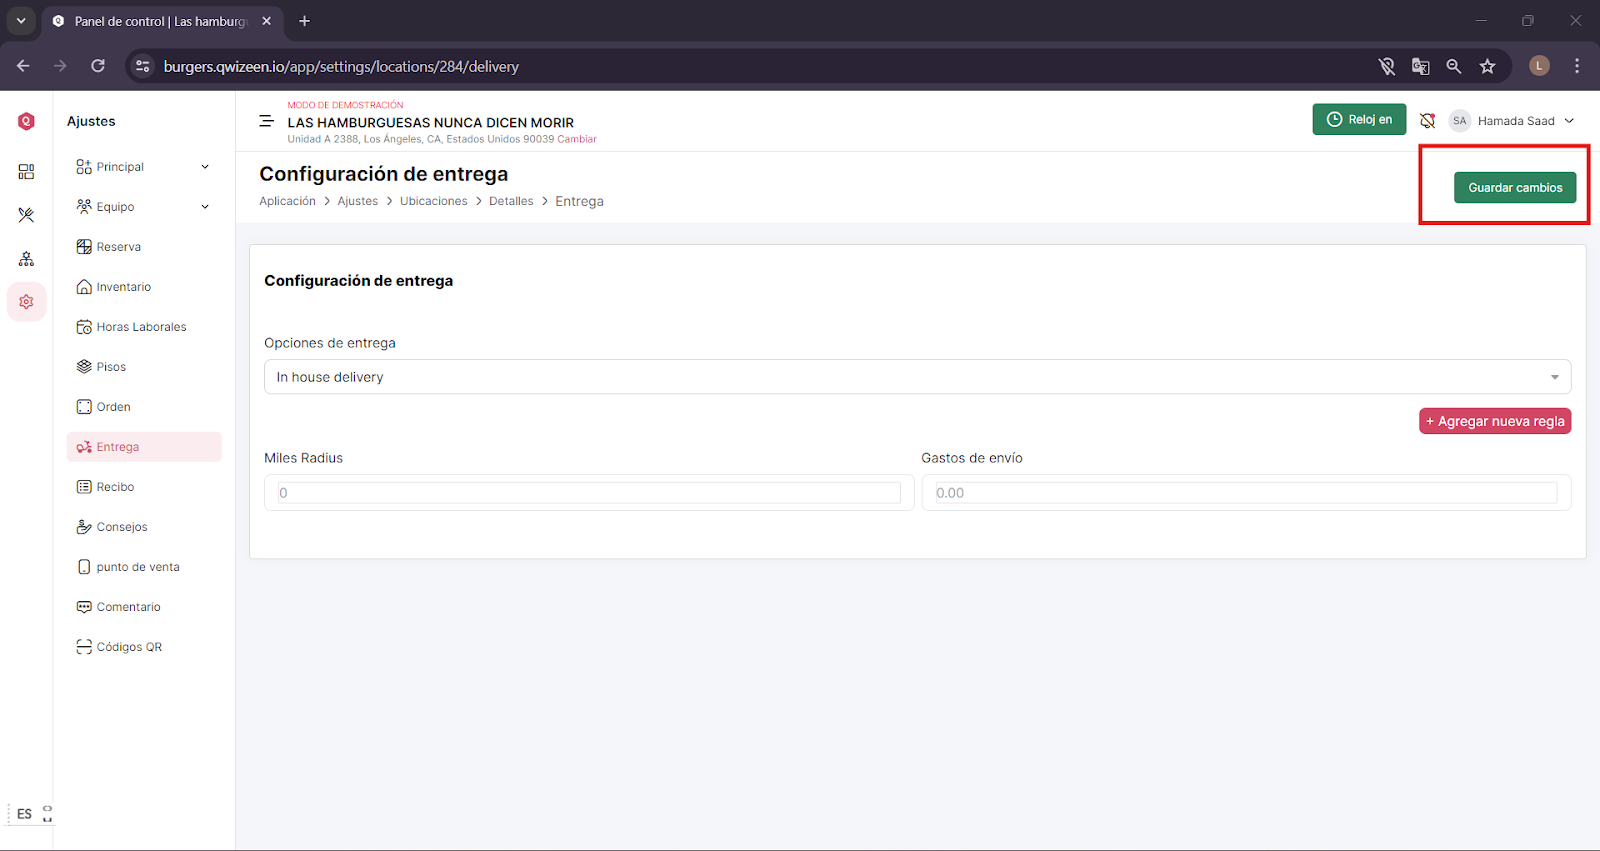Click the Chrome profile avatar L
The height and width of the screenshot is (851, 1600).
[x=1540, y=66]
